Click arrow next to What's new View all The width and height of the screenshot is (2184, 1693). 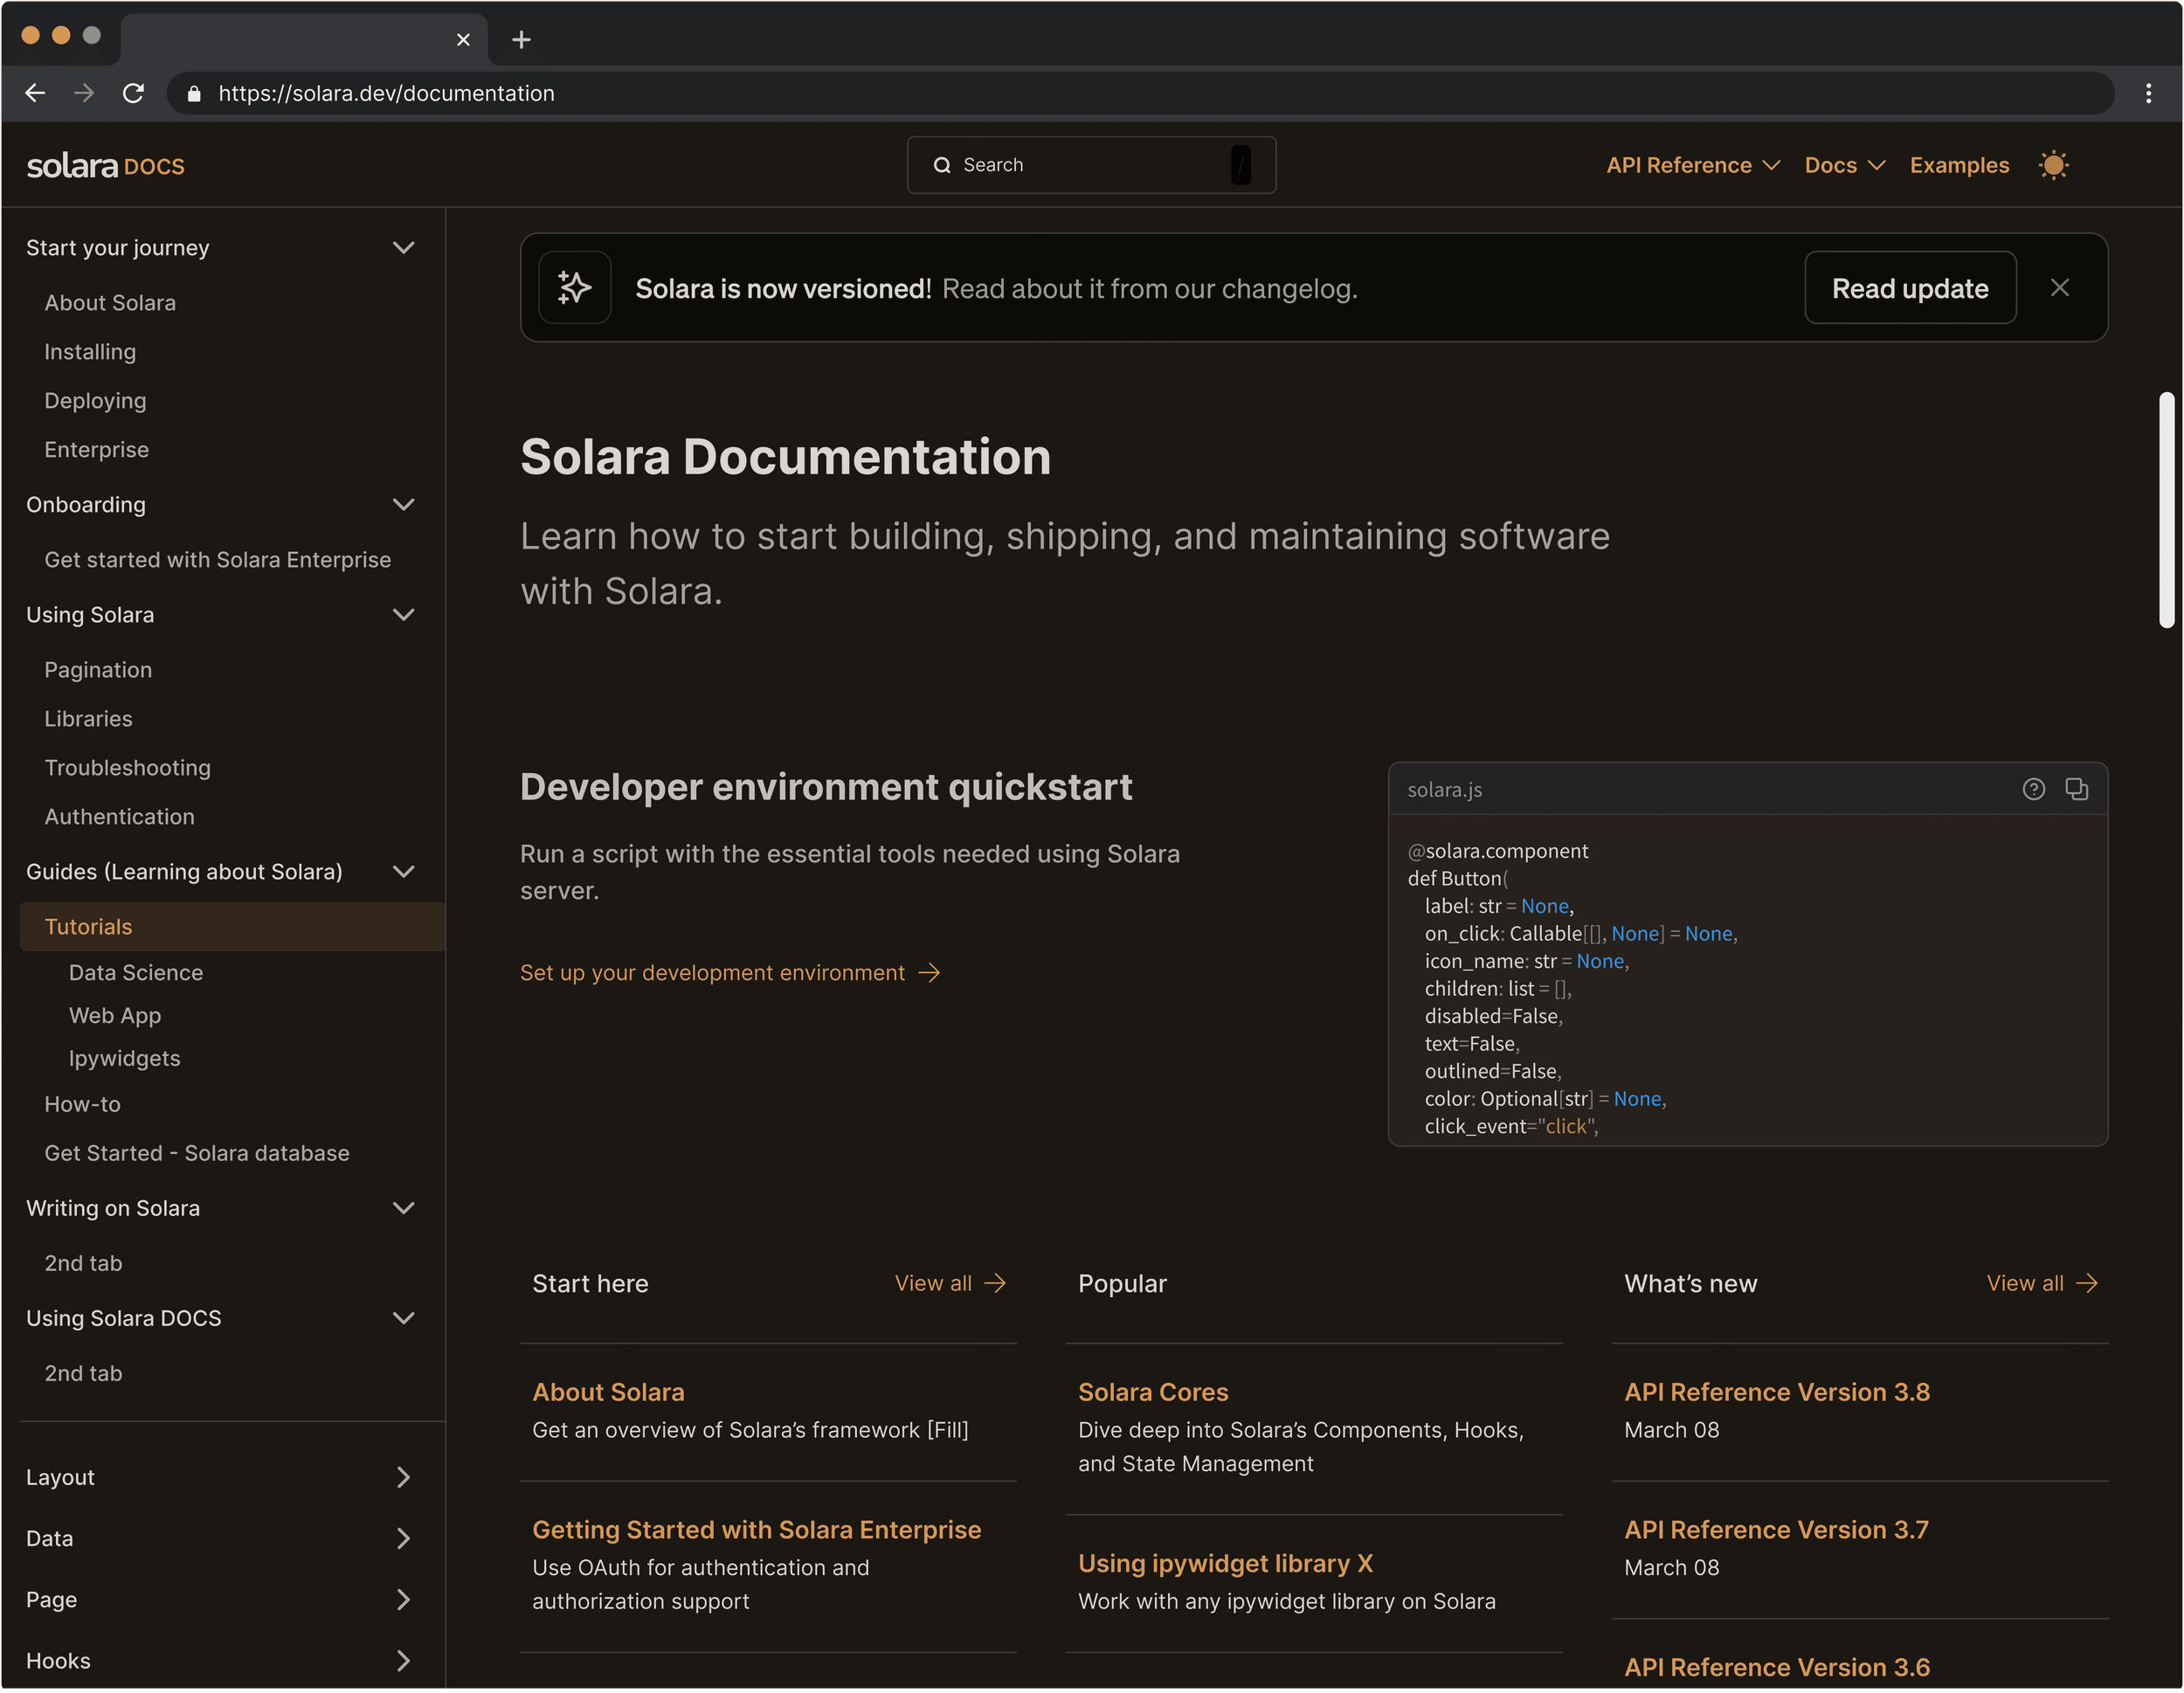tap(2087, 1283)
